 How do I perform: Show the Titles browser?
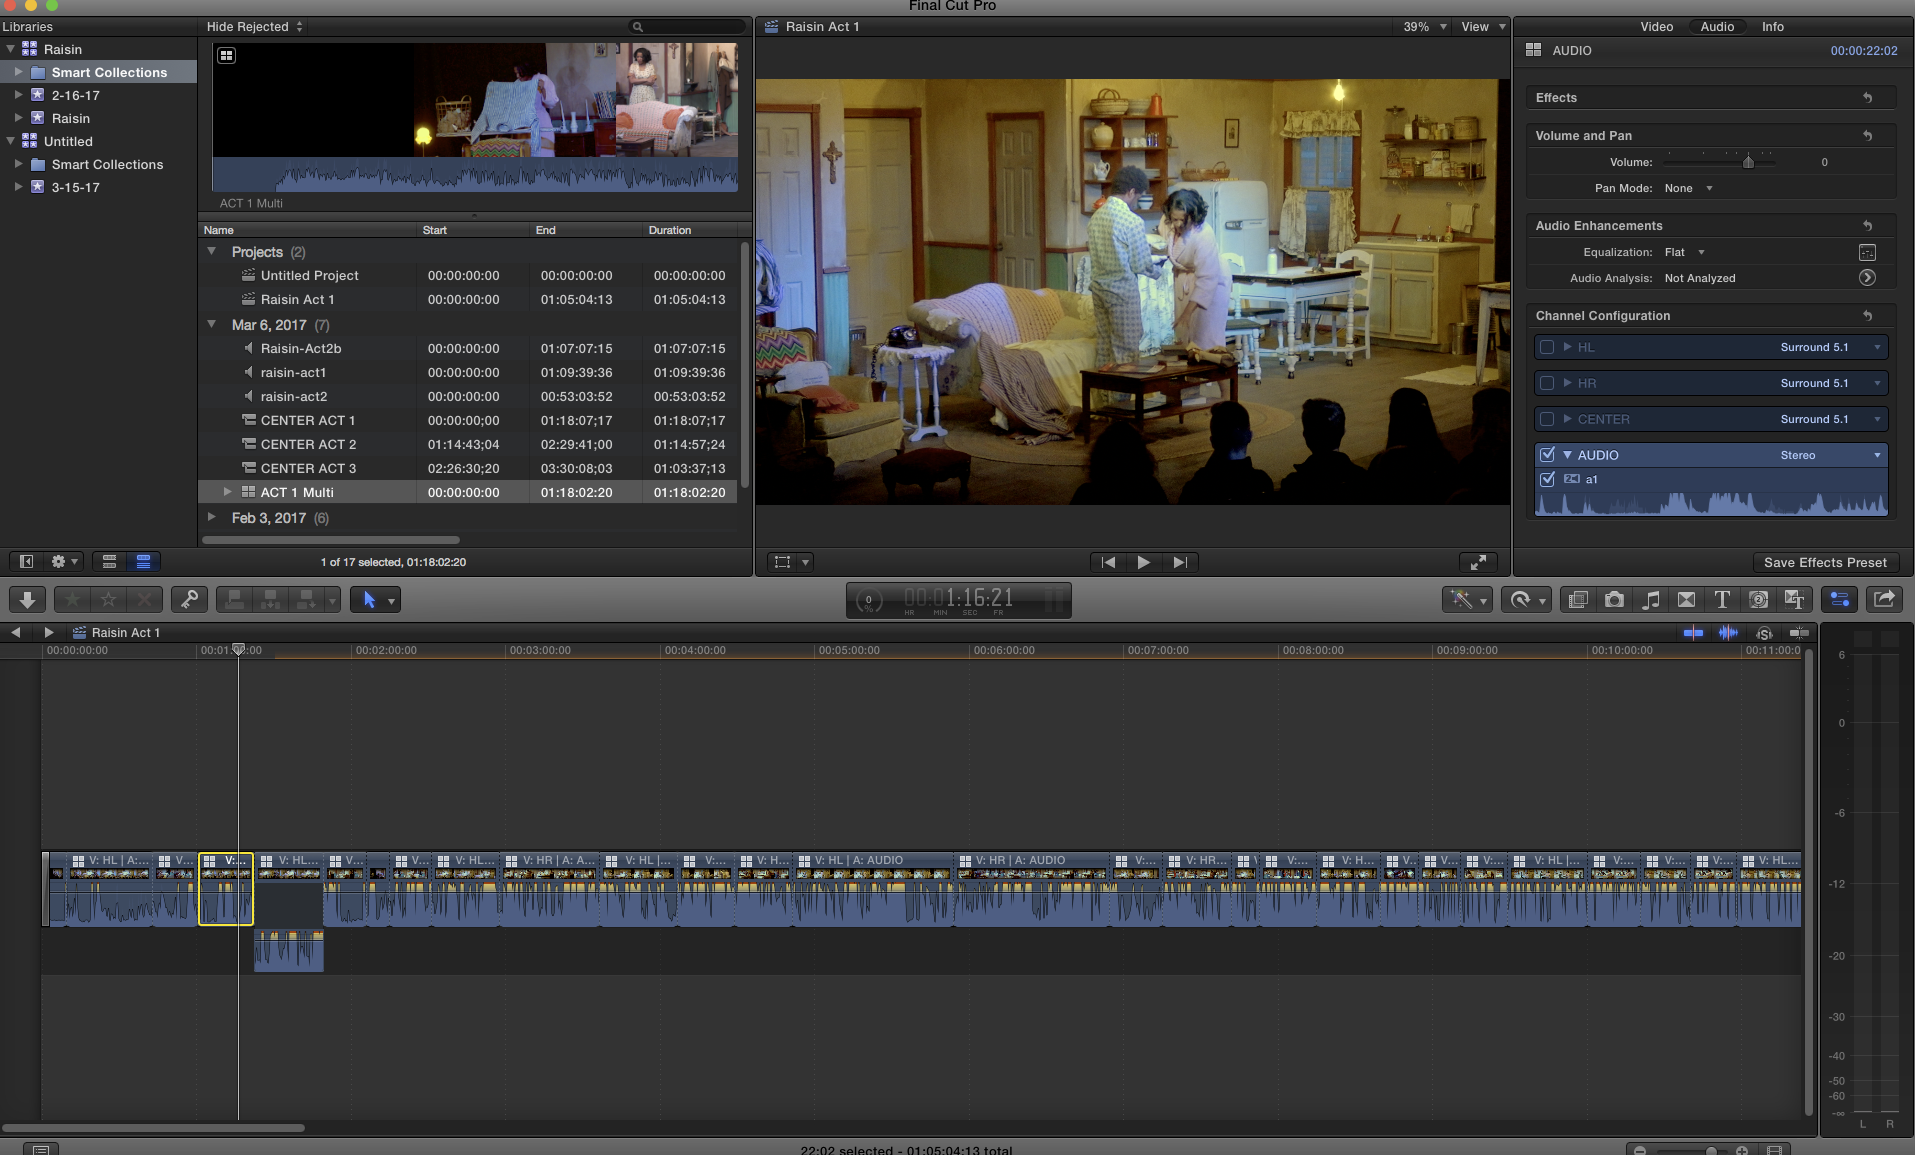coord(1722,599)
